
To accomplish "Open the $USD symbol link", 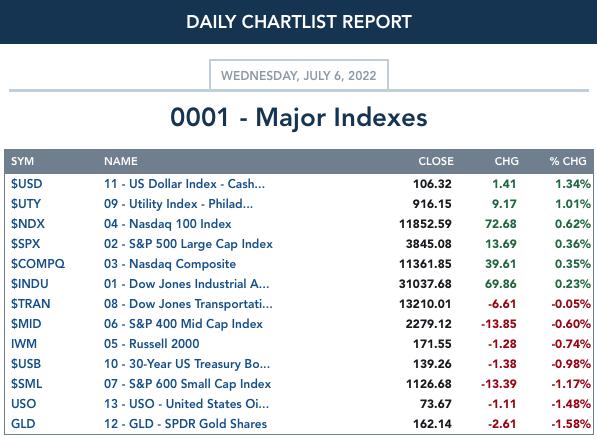I will tap(26, 184).
